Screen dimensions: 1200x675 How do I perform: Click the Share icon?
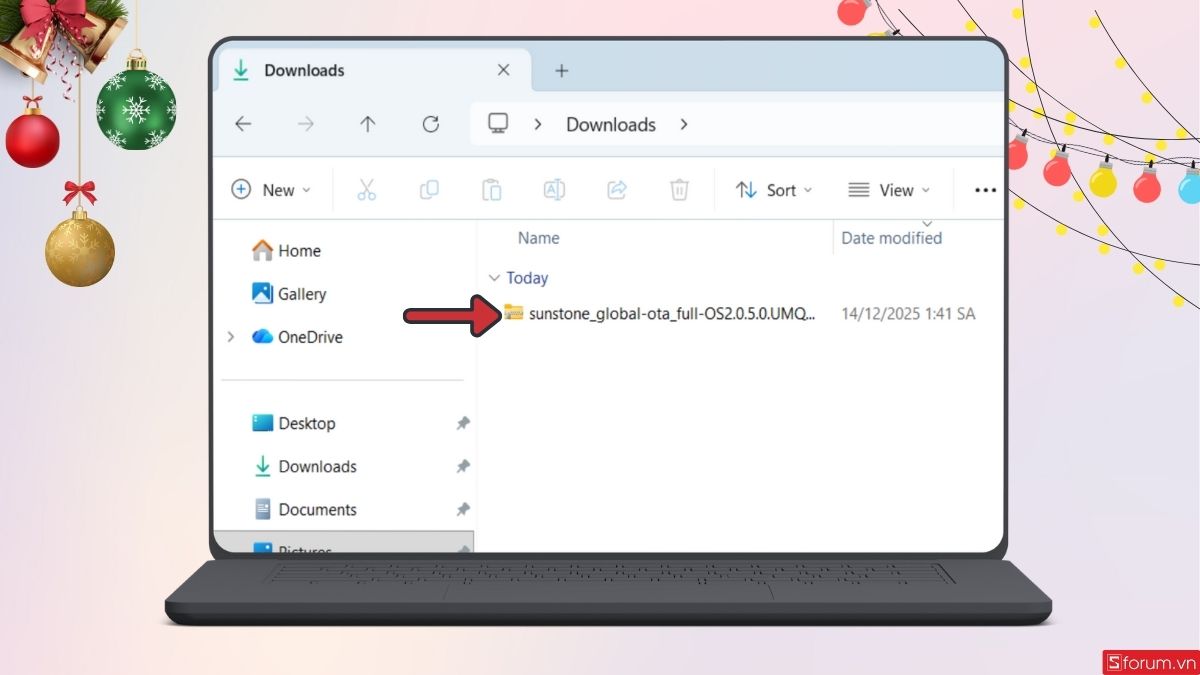point(617,189)
